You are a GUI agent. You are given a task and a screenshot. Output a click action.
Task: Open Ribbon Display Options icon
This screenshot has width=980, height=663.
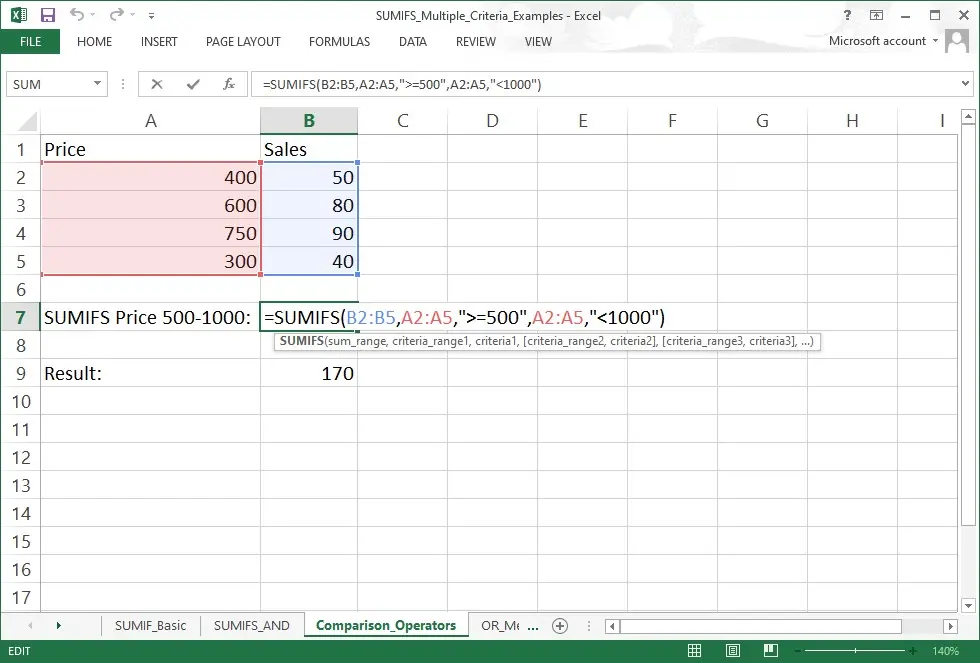(876, 15)
